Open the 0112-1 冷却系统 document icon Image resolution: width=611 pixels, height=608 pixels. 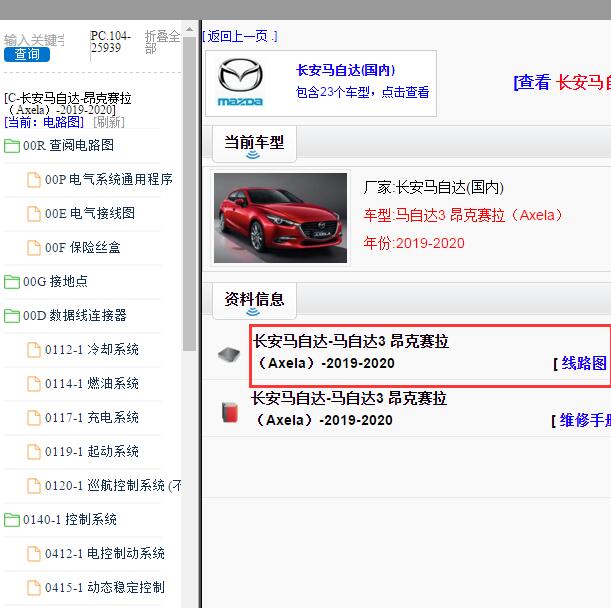click(x=34, y=350)
